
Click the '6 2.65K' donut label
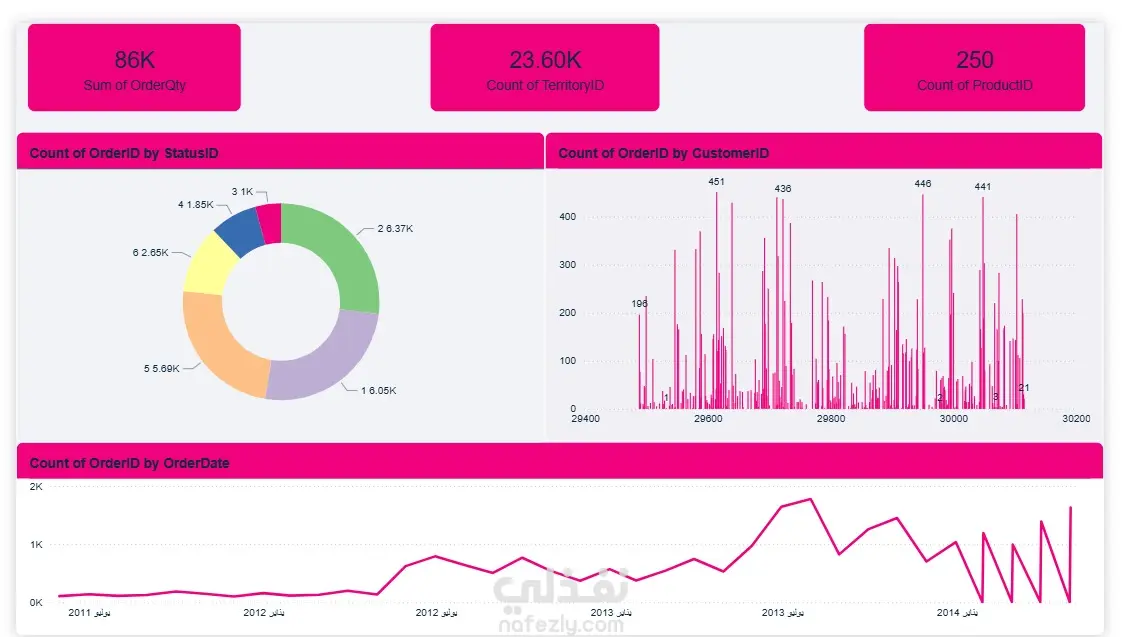(150, 253)
